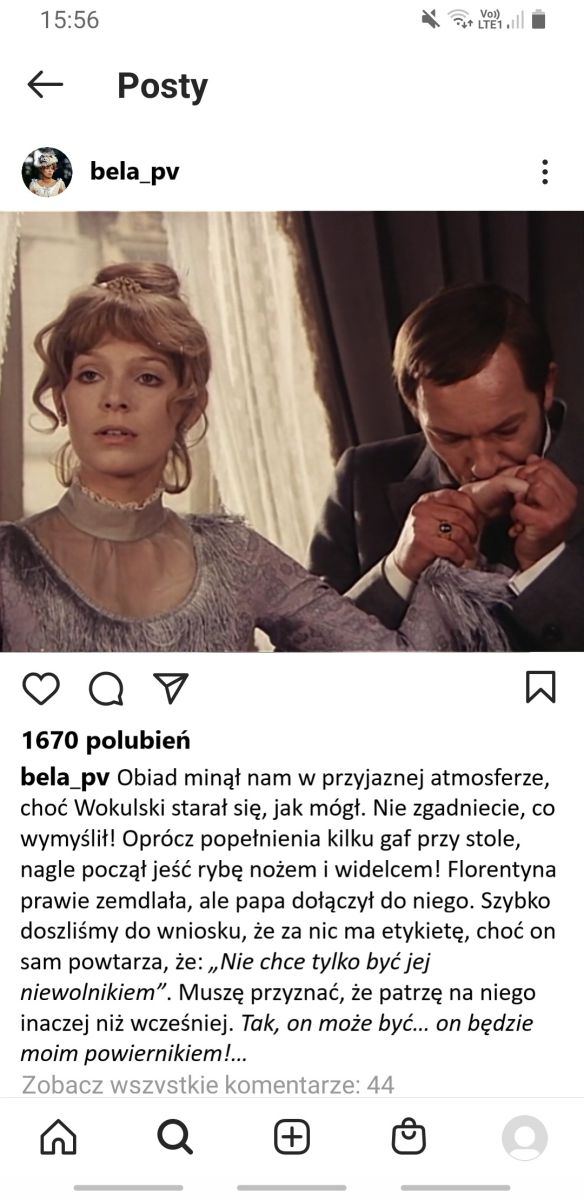Open bela_pv username in post header
The width and height of the screenshot is (584, 1200).
(x=134, y=172)
